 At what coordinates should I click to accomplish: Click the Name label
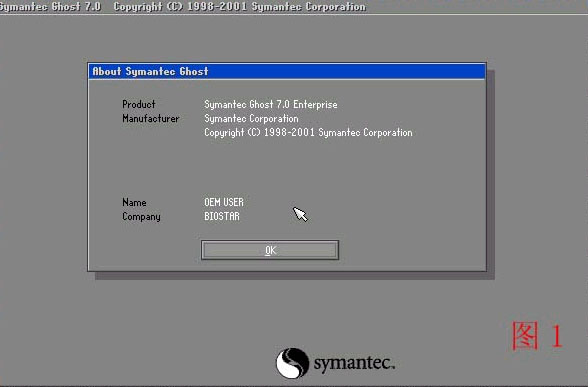click(x=134, y=202)
